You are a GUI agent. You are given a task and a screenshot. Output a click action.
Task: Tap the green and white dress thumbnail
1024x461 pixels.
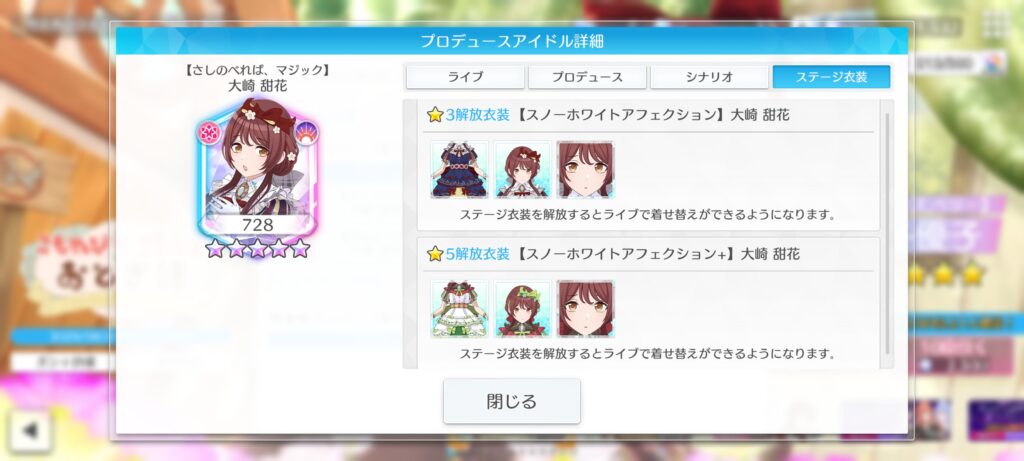coord(459,309)
